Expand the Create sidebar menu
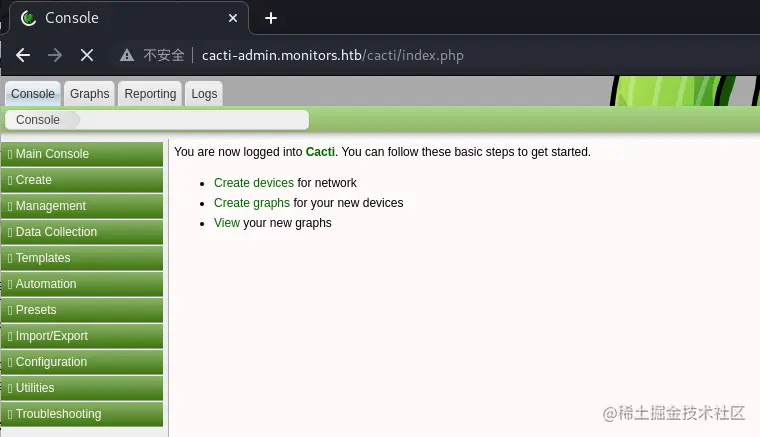 pos(82,180)
